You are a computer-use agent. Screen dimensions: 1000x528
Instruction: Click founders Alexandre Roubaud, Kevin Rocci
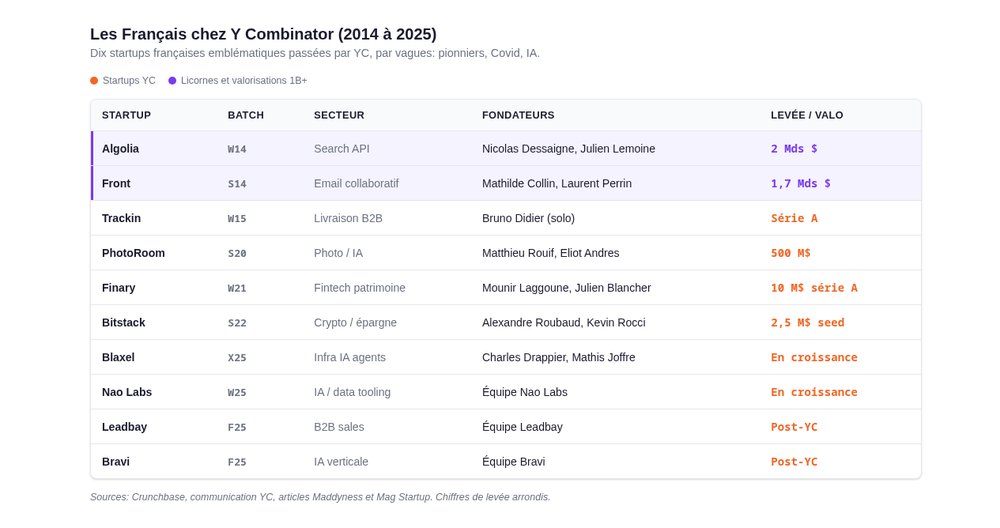564,322
